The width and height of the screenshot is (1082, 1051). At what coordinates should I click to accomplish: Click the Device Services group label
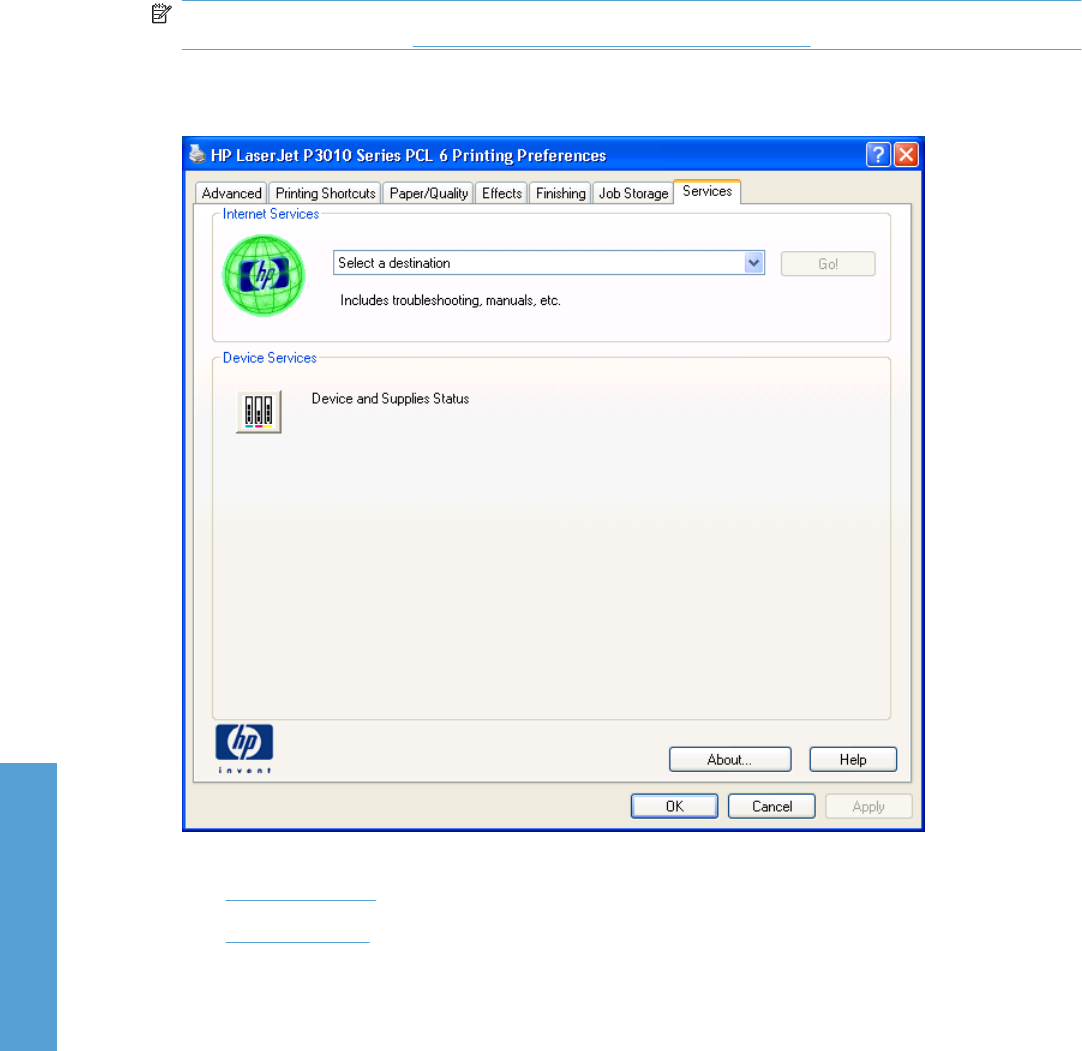point(270,357)
